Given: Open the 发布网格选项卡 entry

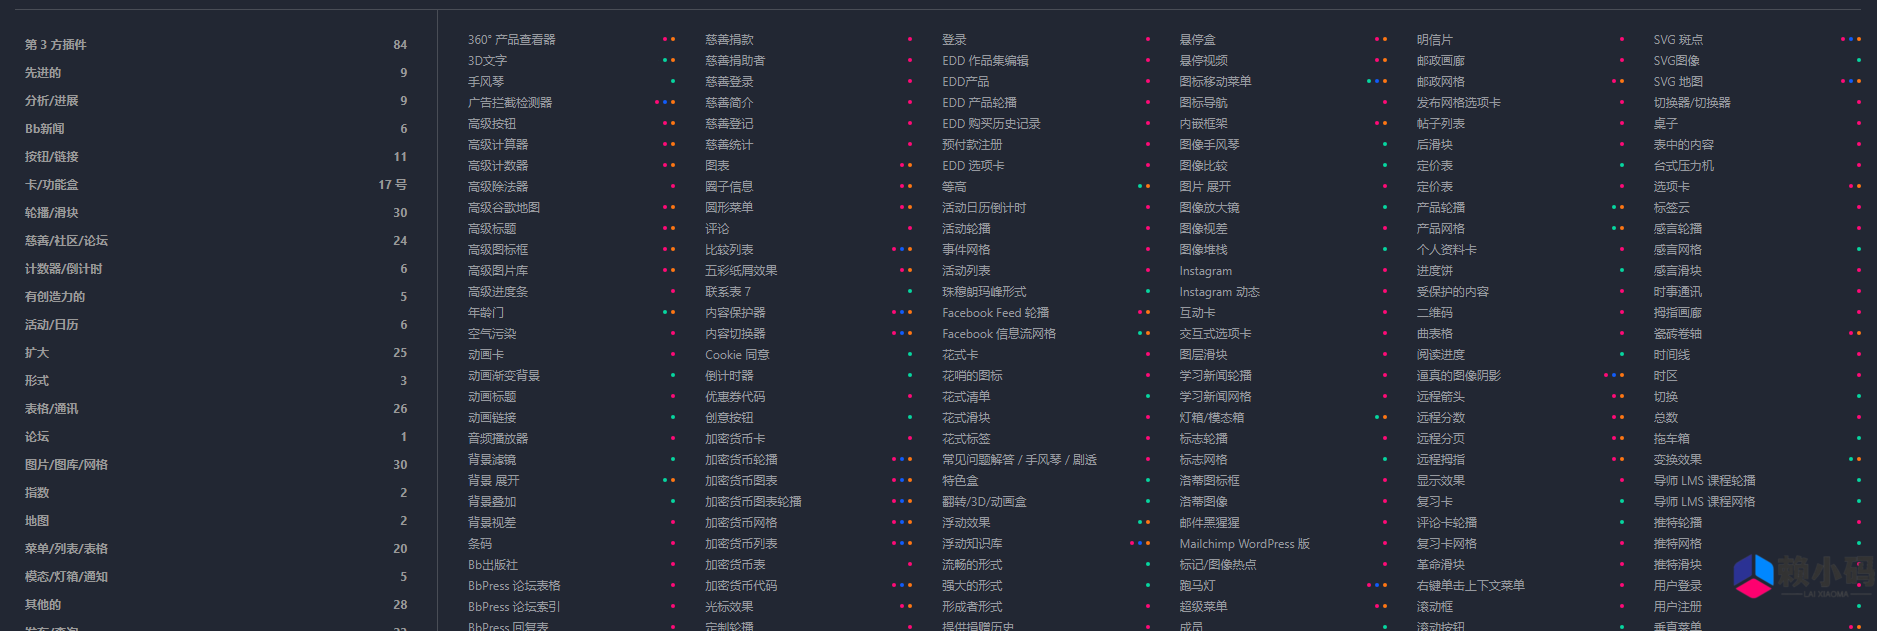Looking at the screenshot, I should pos(1458,103).
